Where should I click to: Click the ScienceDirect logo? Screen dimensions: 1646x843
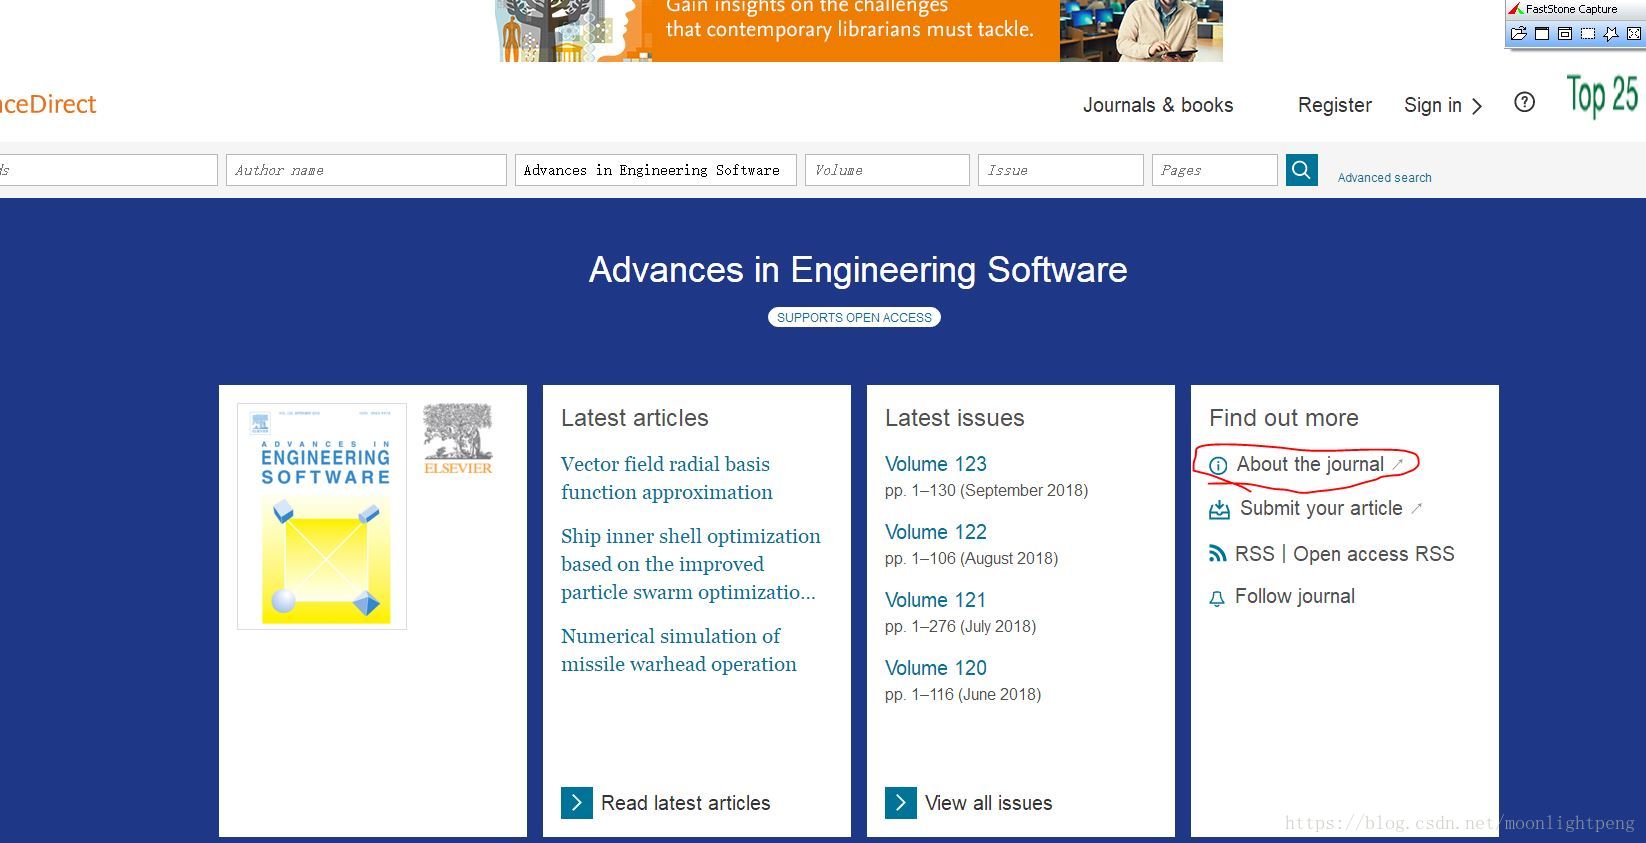click(48, 104)
